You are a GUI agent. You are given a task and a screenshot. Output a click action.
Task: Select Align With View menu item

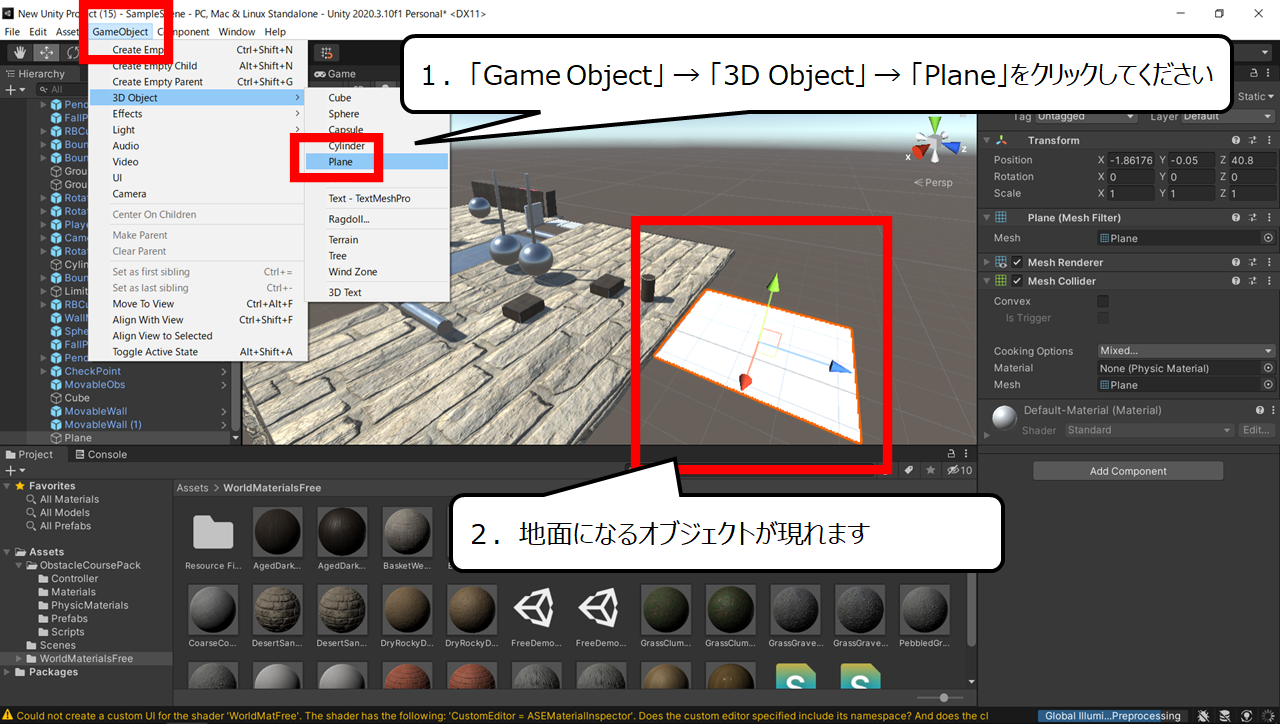(x=198, y=320)
